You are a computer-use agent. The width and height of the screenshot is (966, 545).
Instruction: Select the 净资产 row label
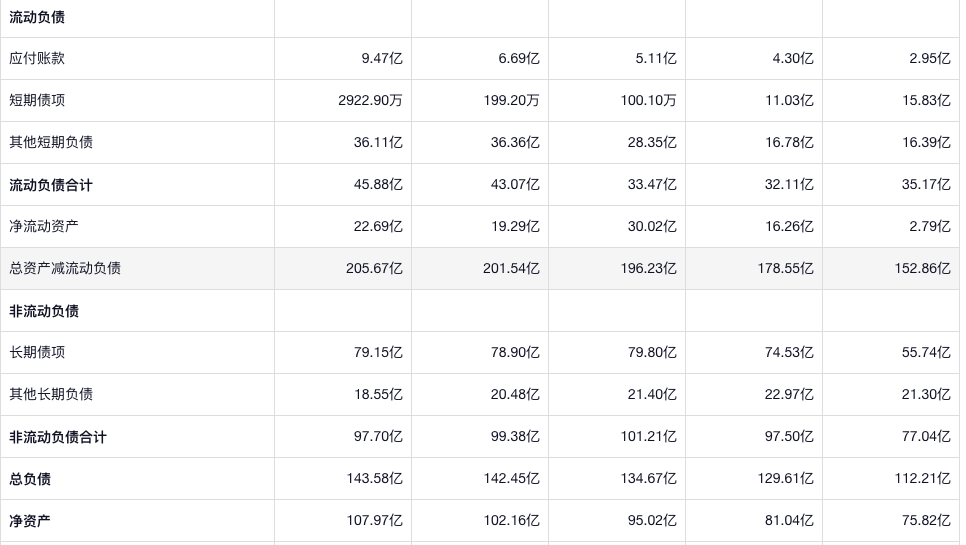(x=30, y=521)
